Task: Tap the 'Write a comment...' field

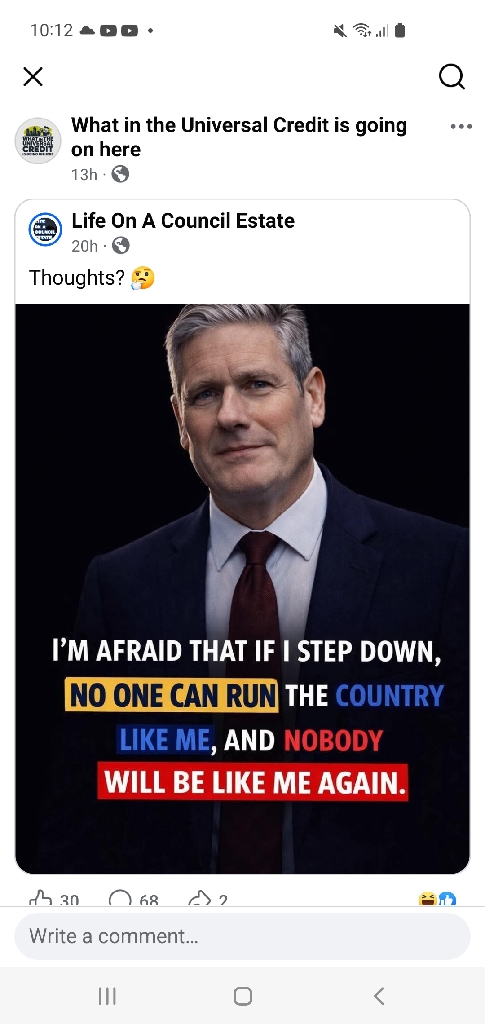Action: [242, 936]
